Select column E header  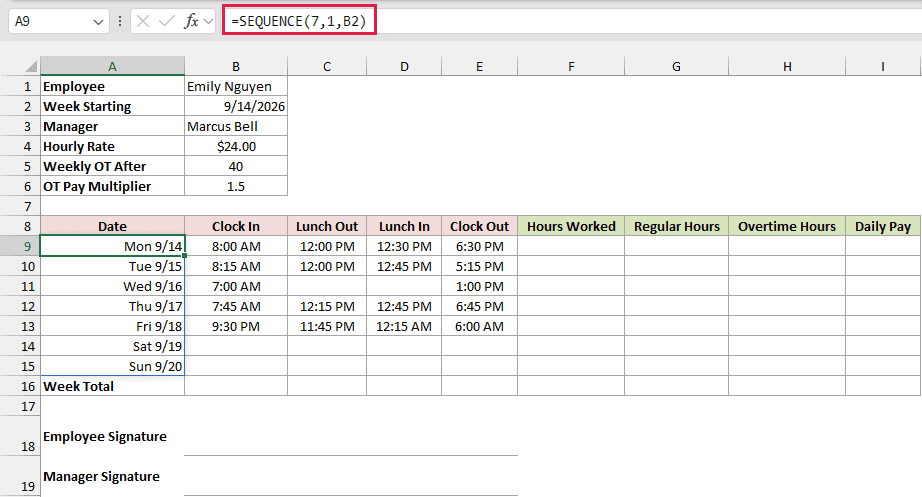click(479, 66)
